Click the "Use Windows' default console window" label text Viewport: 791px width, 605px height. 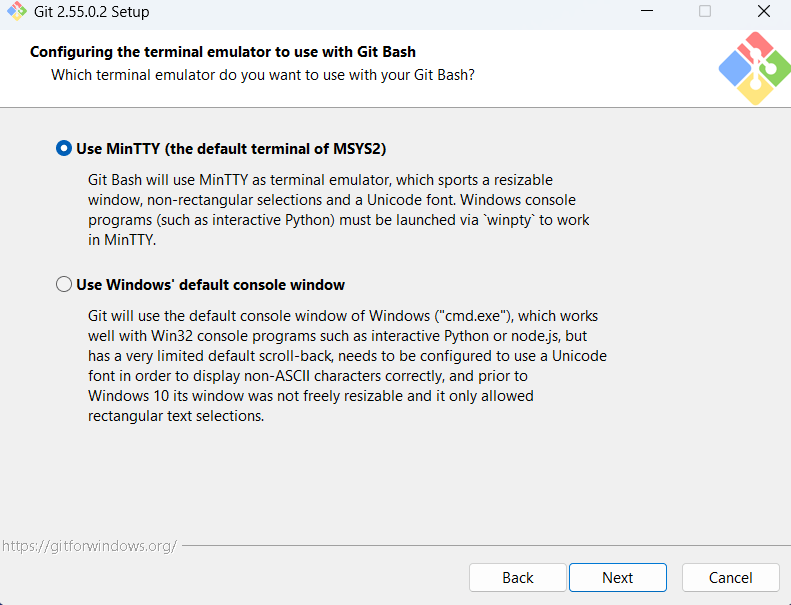(210, 285)
